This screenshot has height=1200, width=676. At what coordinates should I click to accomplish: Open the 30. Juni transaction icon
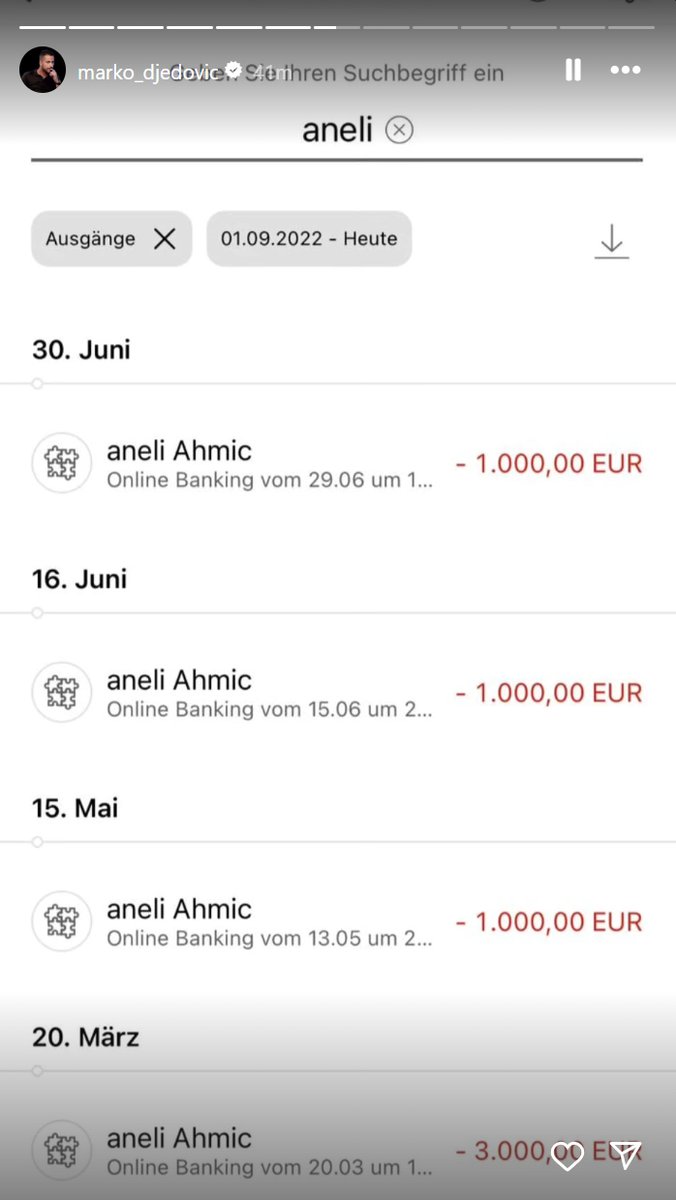click(62, 463)
